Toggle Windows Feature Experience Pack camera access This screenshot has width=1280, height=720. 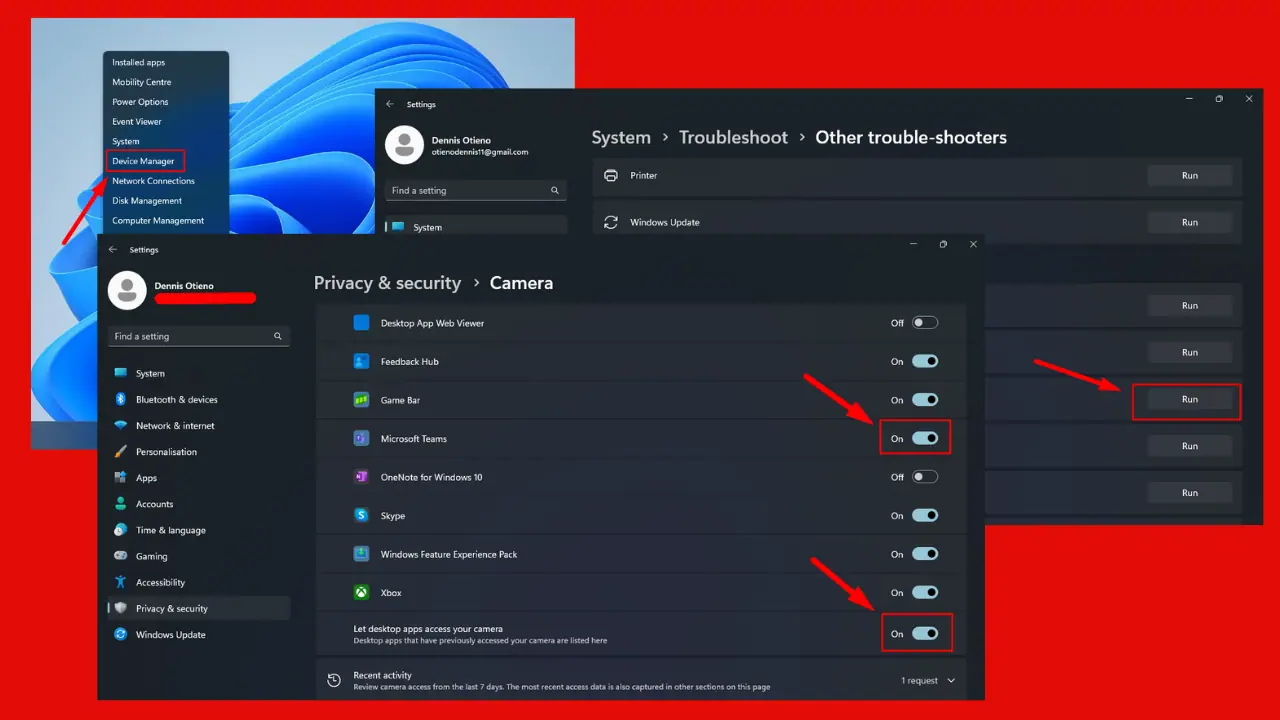[925, 554]
